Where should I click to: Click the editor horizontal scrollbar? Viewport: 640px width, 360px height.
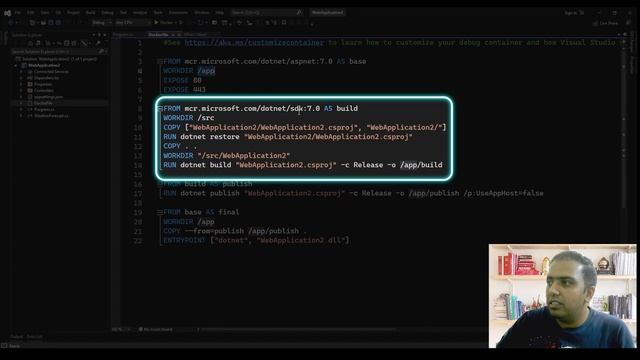point(298,329)
